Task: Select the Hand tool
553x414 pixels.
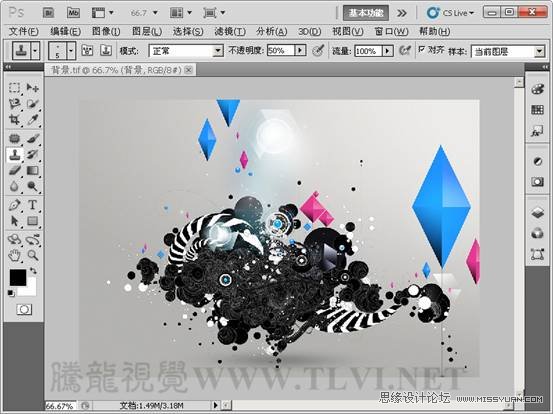Action: [x=14, y=255]
